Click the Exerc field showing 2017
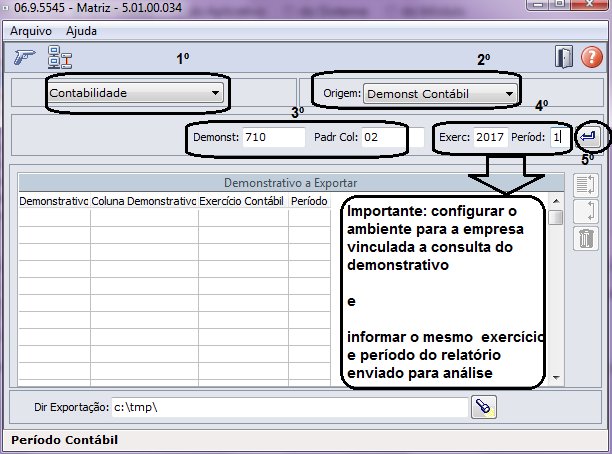The height and width of the screenshot is (454, 612). tap(491, 137)
